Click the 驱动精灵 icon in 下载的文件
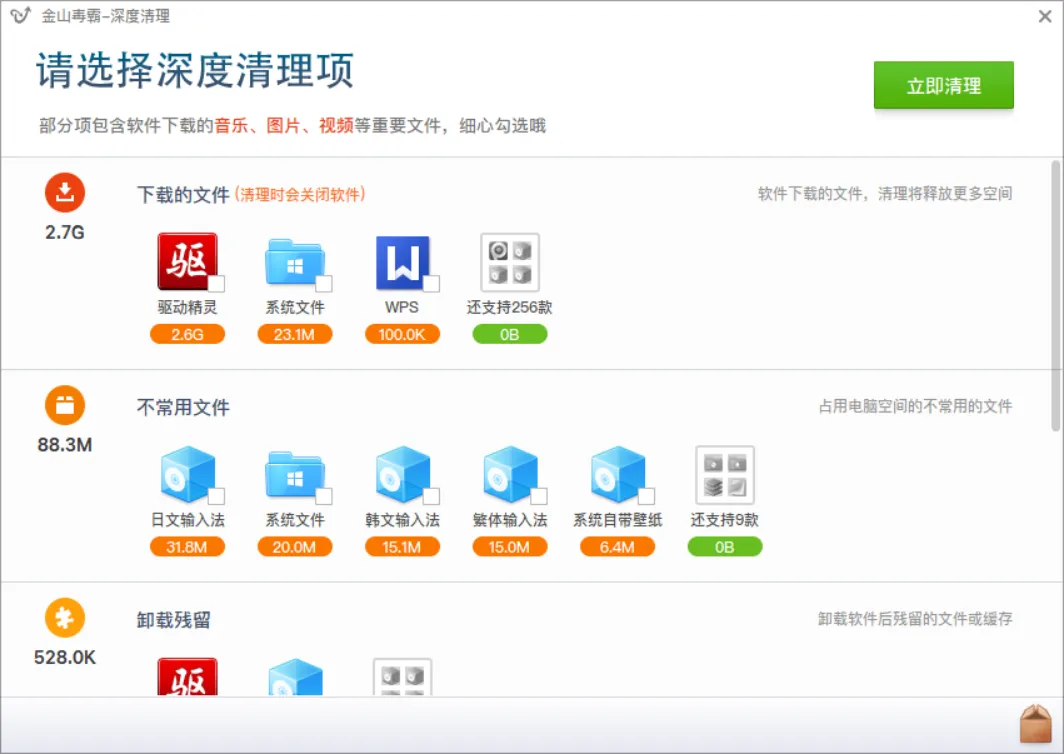This screenshot has height=754, width=1064. pyautogui.click(x=187, y=261)
